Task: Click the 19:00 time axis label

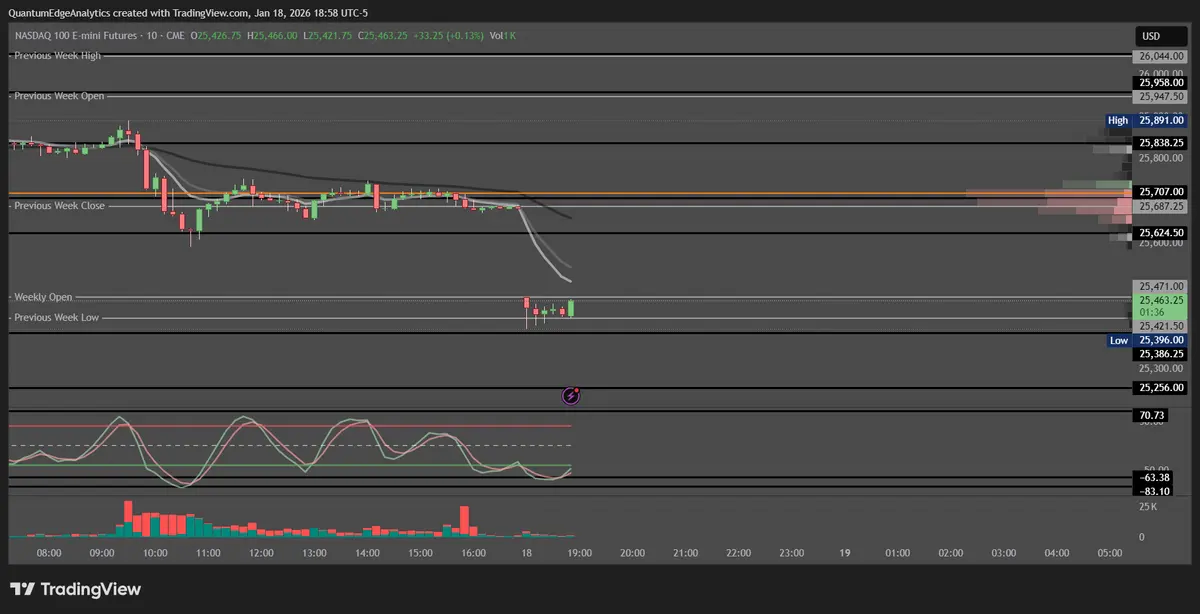Action: click(x=579, y=552)
